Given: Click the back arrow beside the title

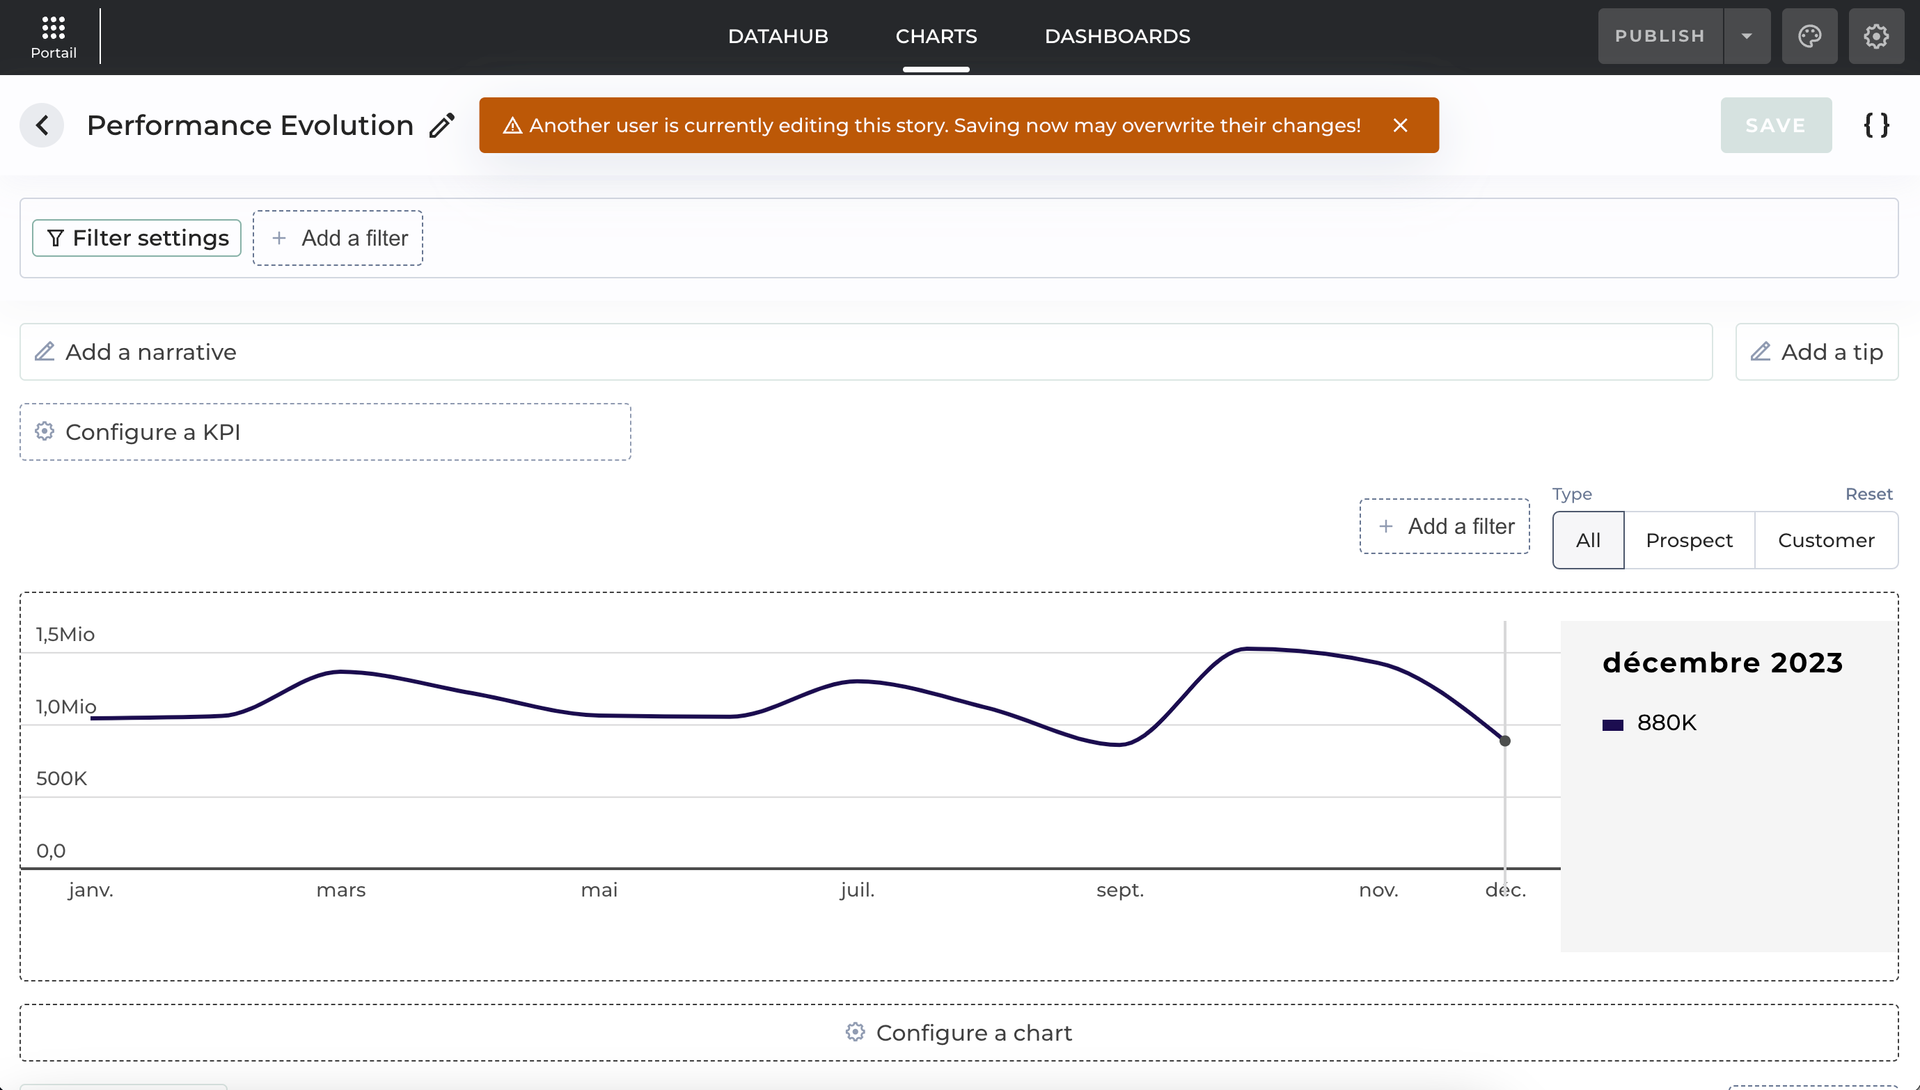Looking at the screenshot, I should (x=42, y=125).
